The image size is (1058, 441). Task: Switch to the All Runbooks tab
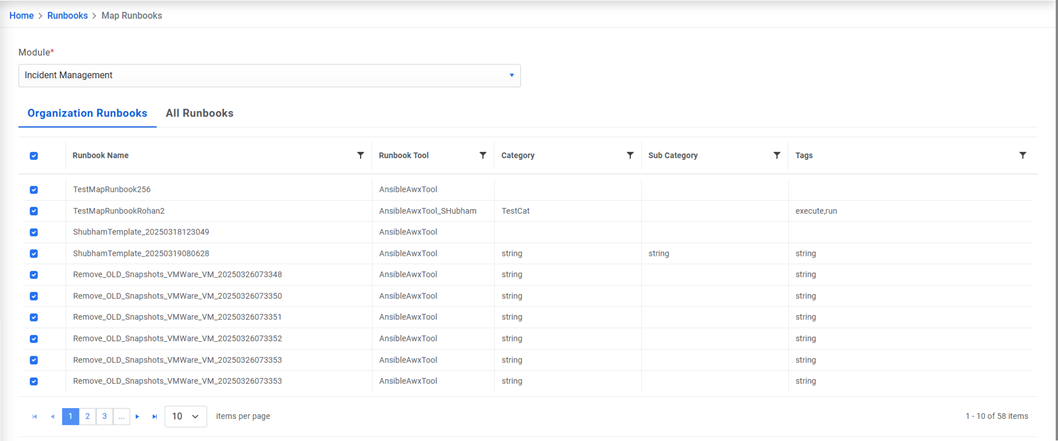coord(199,114)
